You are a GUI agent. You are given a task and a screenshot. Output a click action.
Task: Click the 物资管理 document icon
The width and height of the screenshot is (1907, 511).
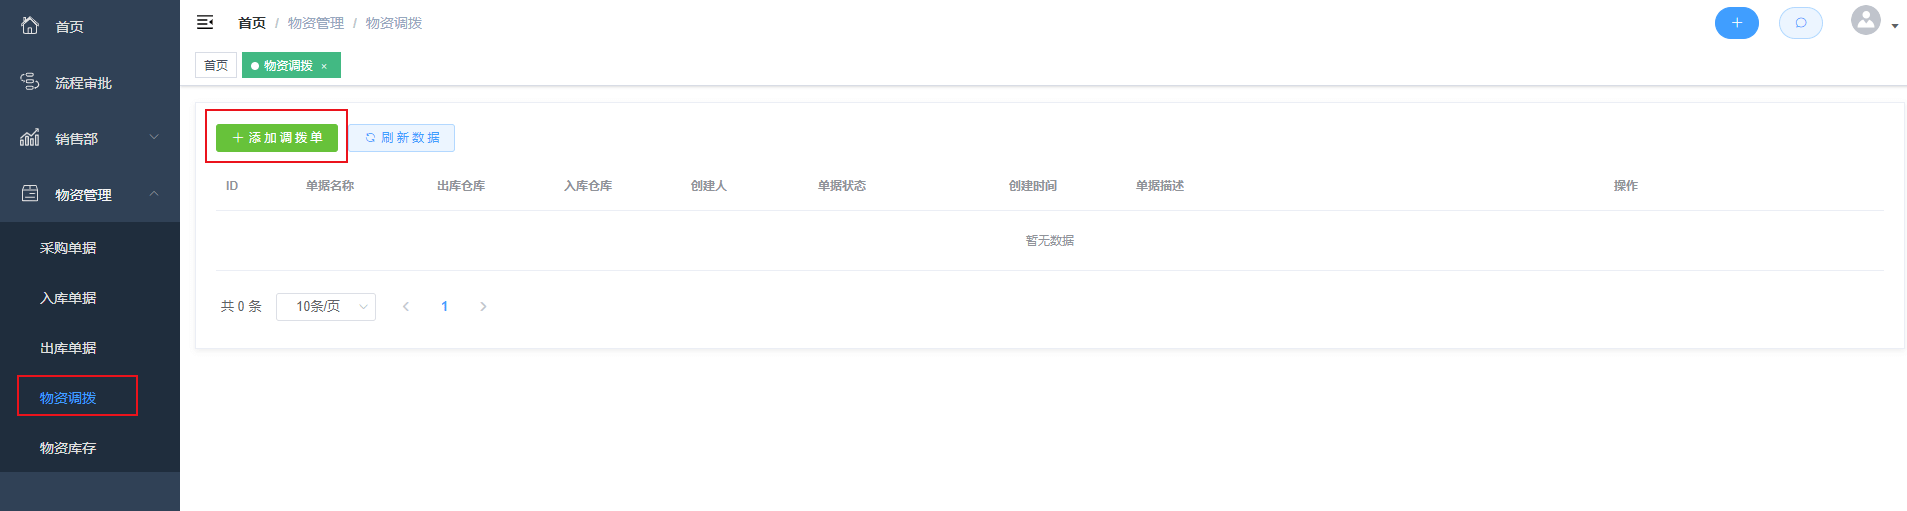30,194
